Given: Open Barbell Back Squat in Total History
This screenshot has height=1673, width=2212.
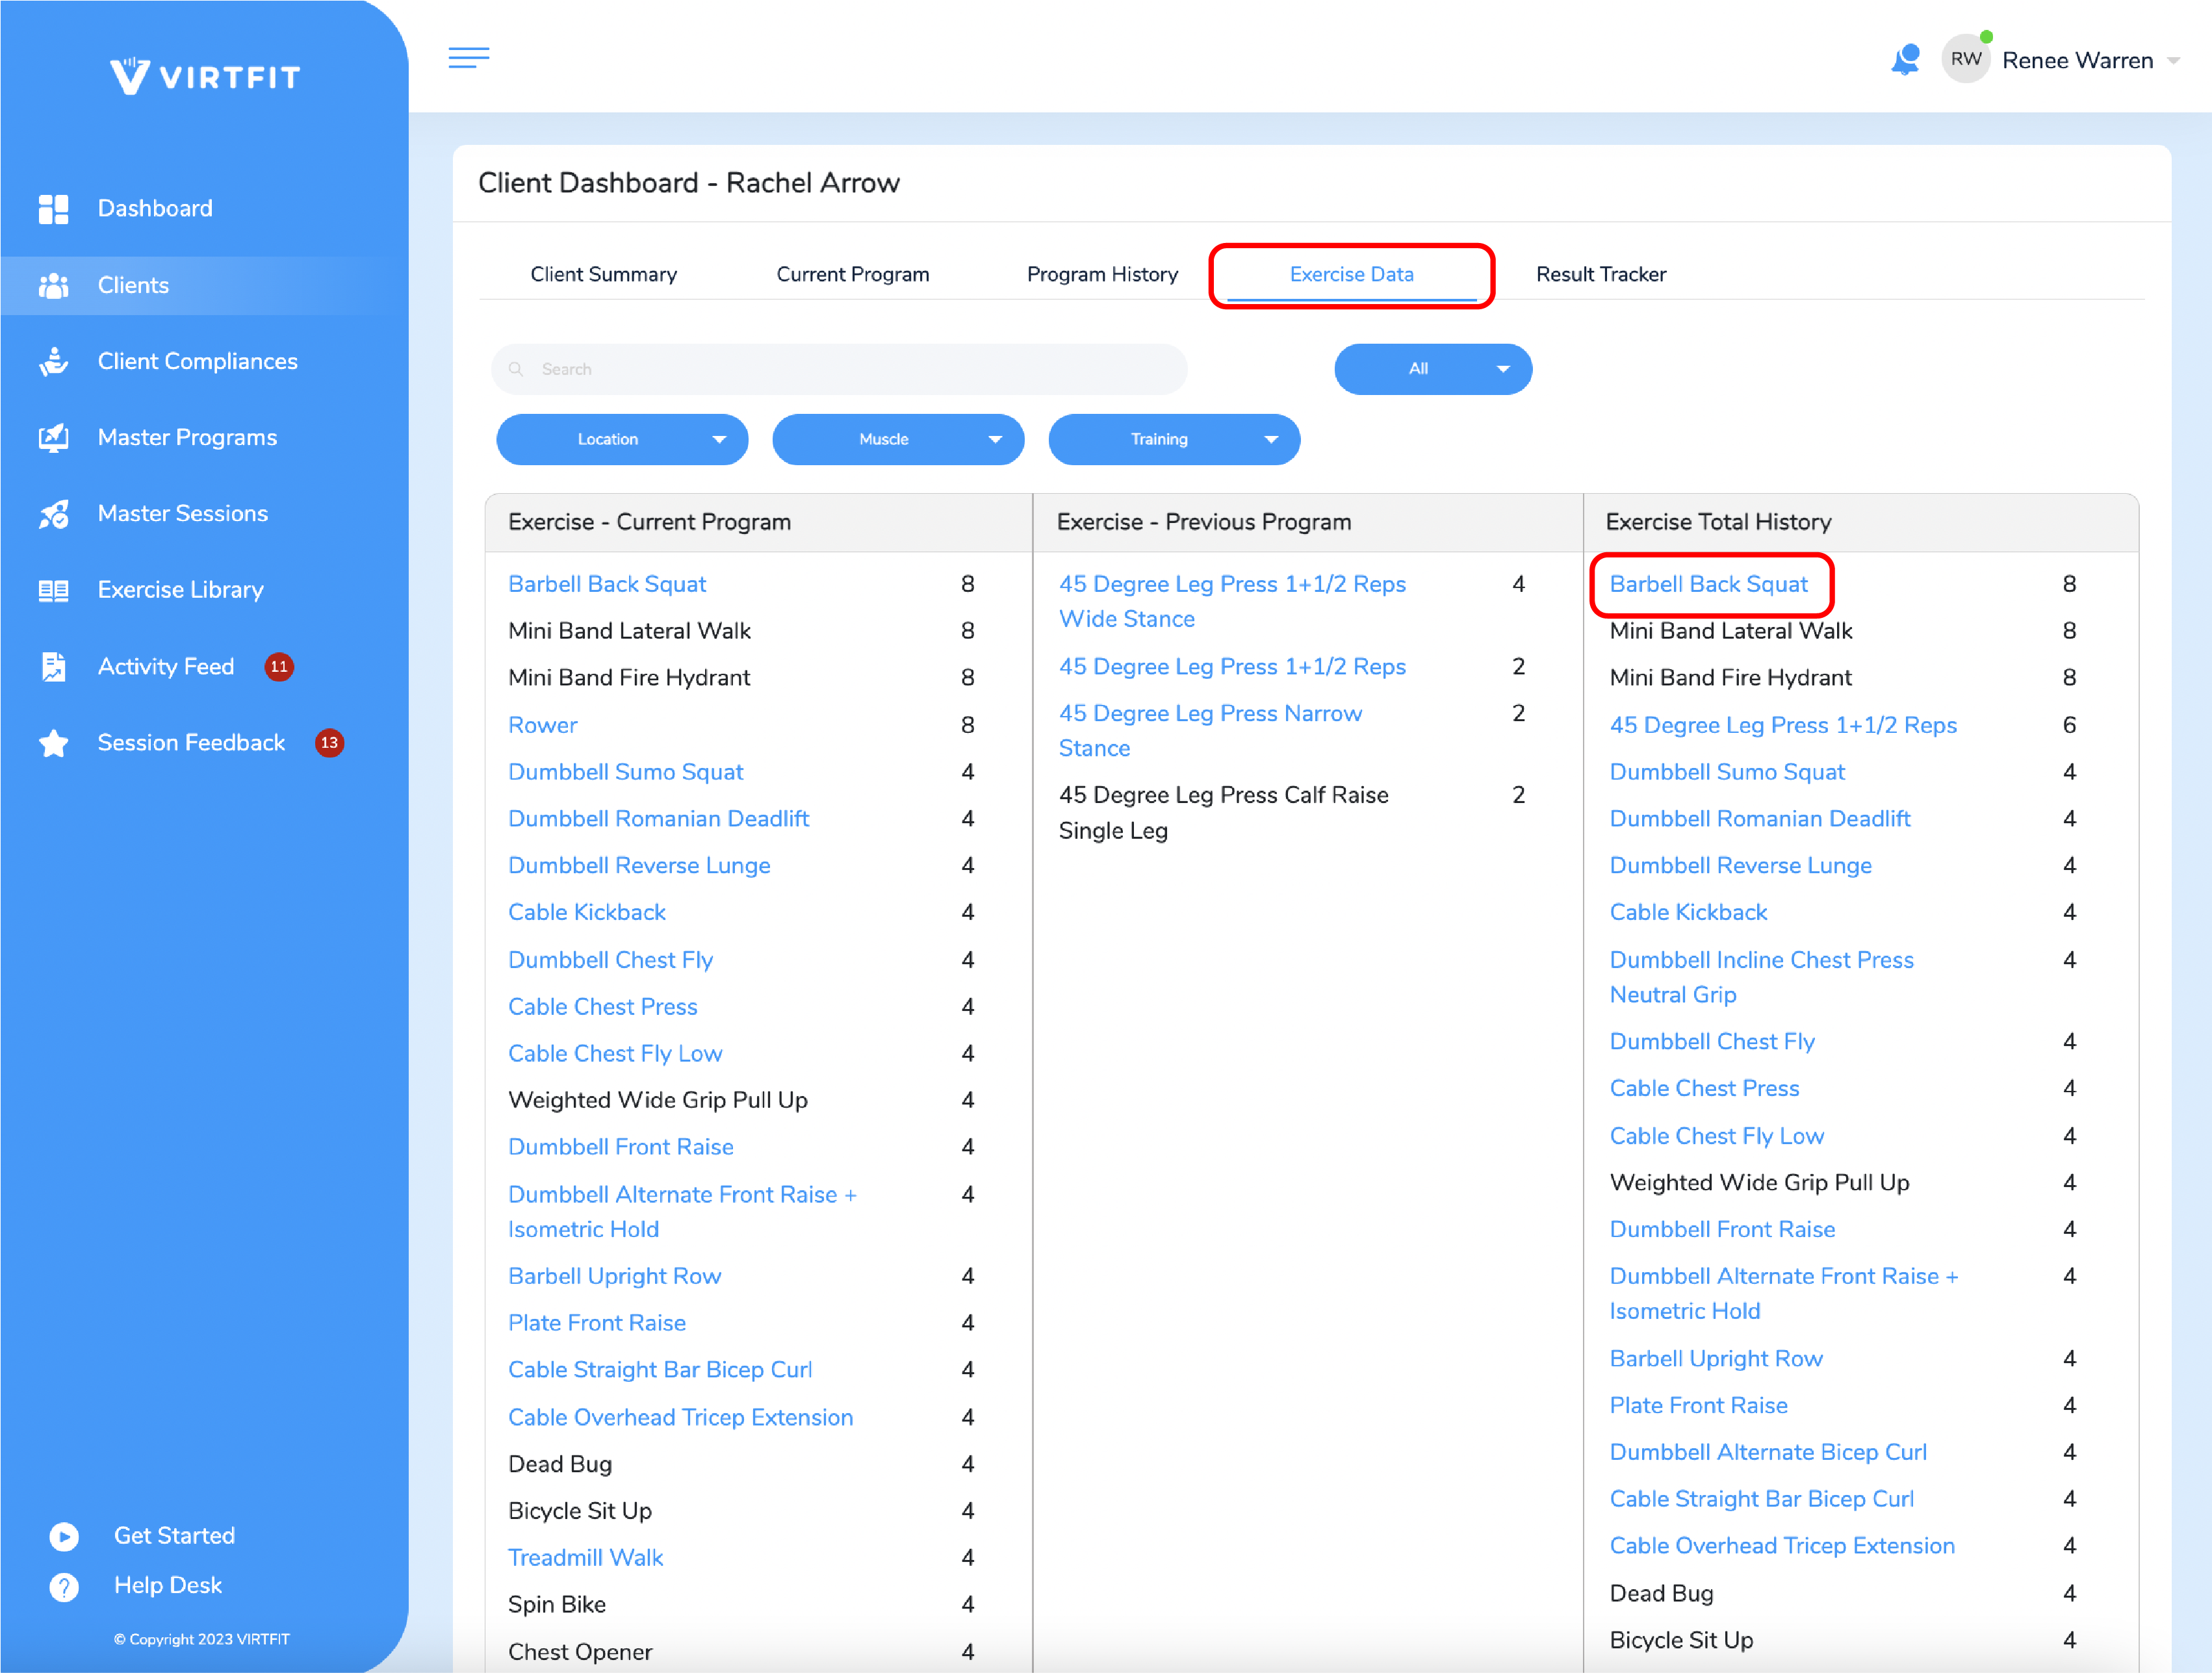Looking at the screenshot, I should point(1708,584).
